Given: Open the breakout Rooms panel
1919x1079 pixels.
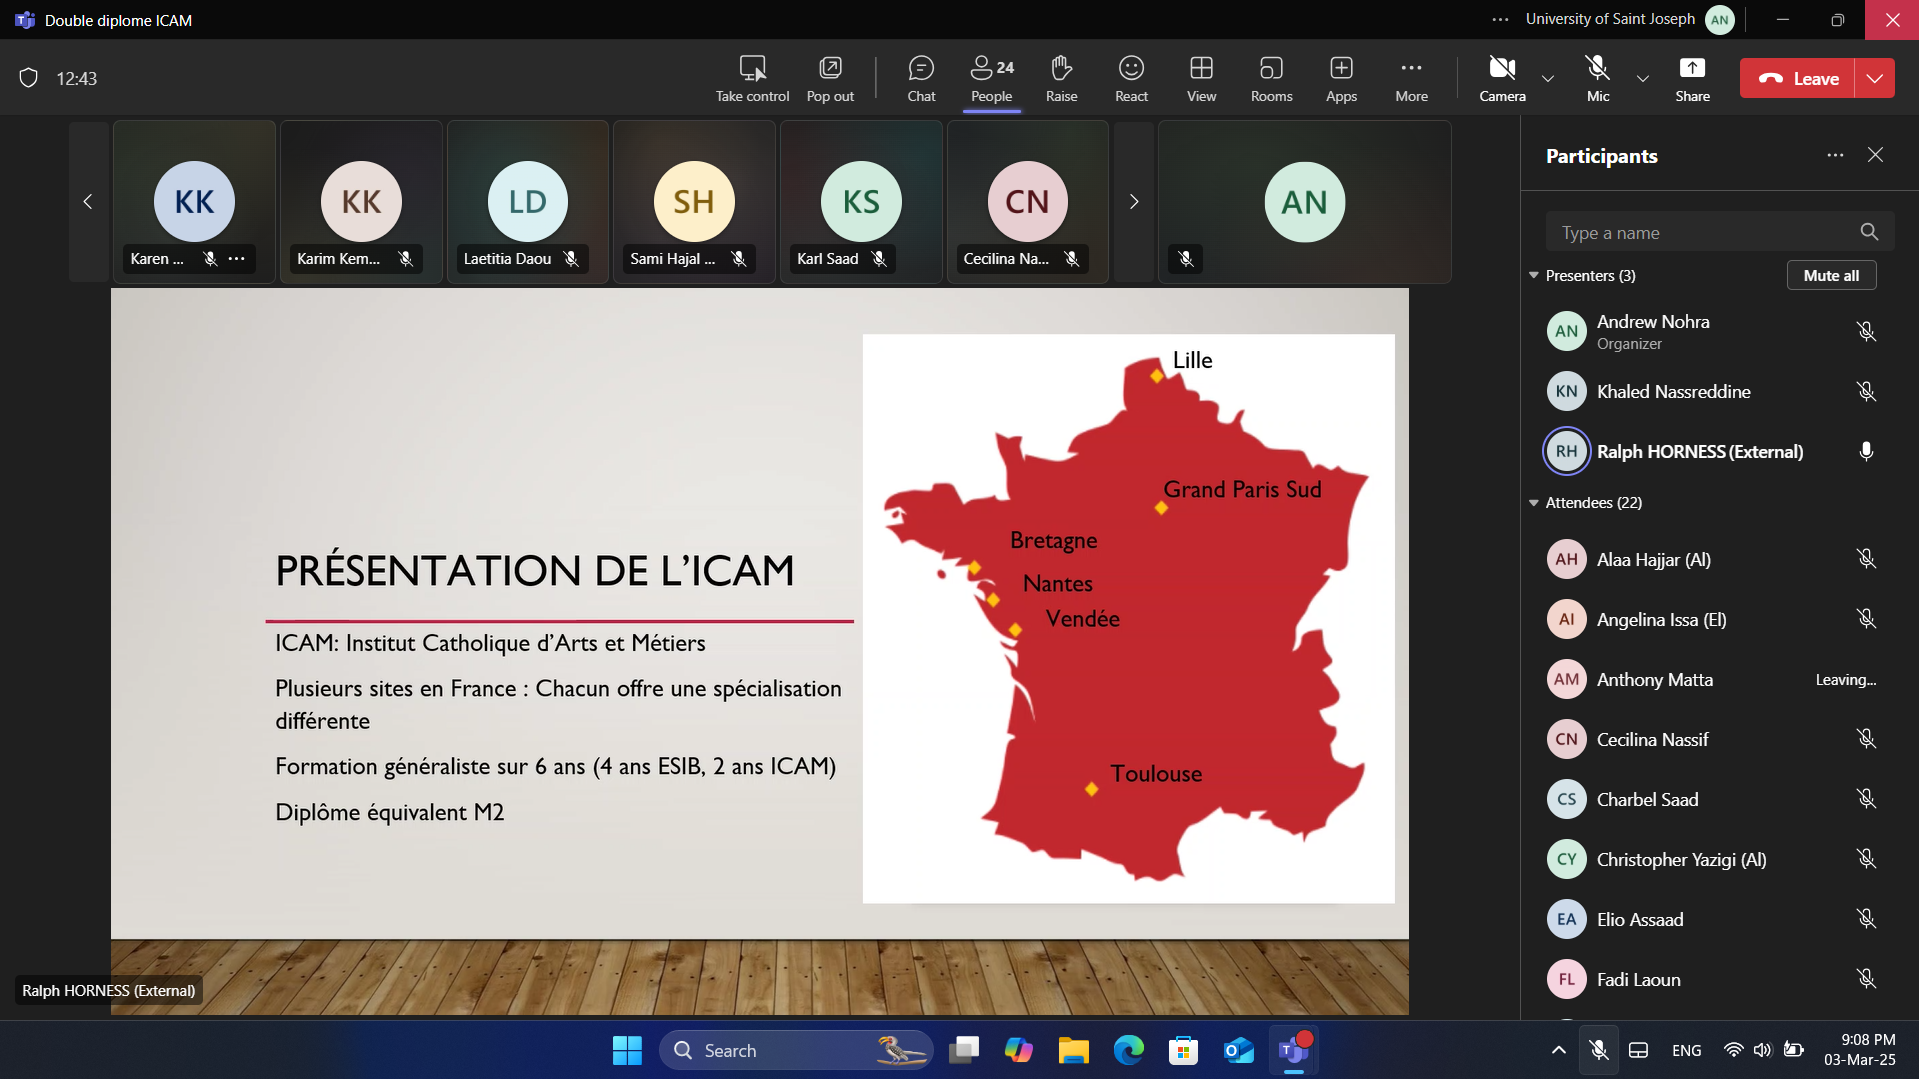Looking at the screenshot, I should point(1271,78).
